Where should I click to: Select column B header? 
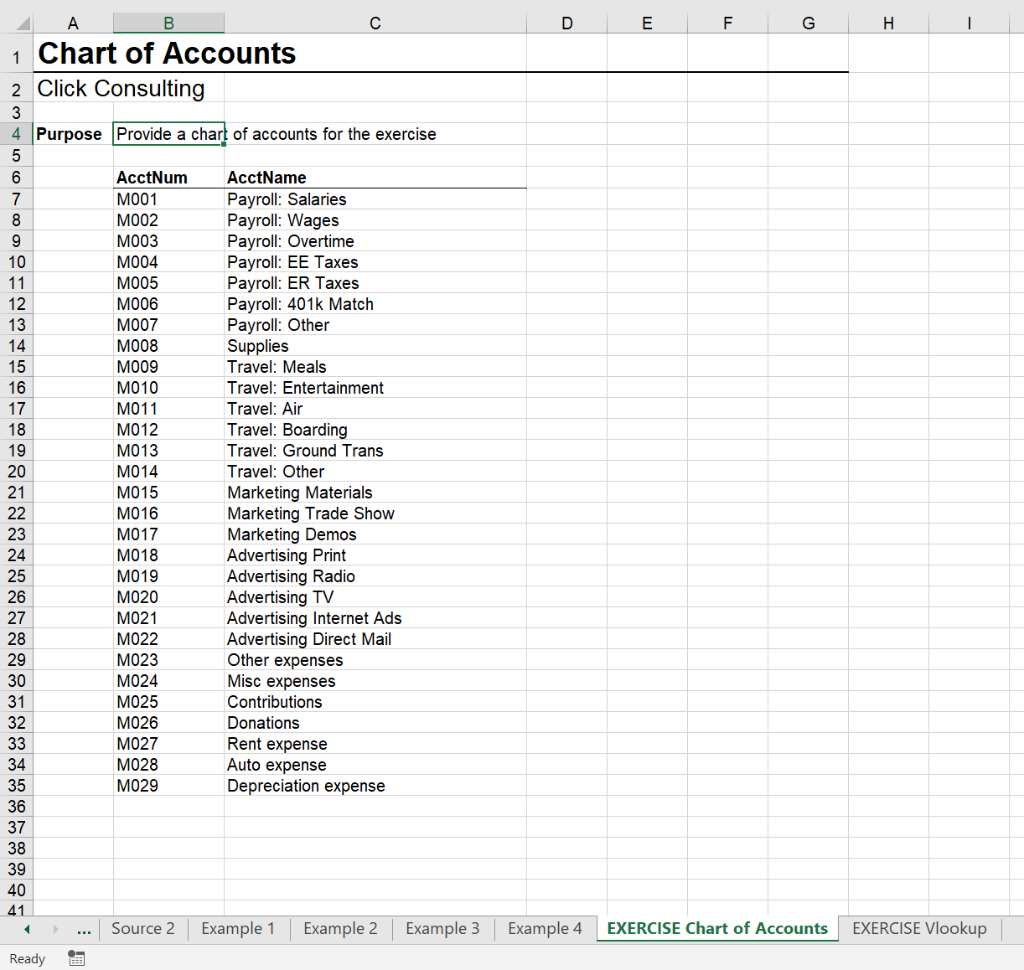pyautogui.click(x=168, y=24)
